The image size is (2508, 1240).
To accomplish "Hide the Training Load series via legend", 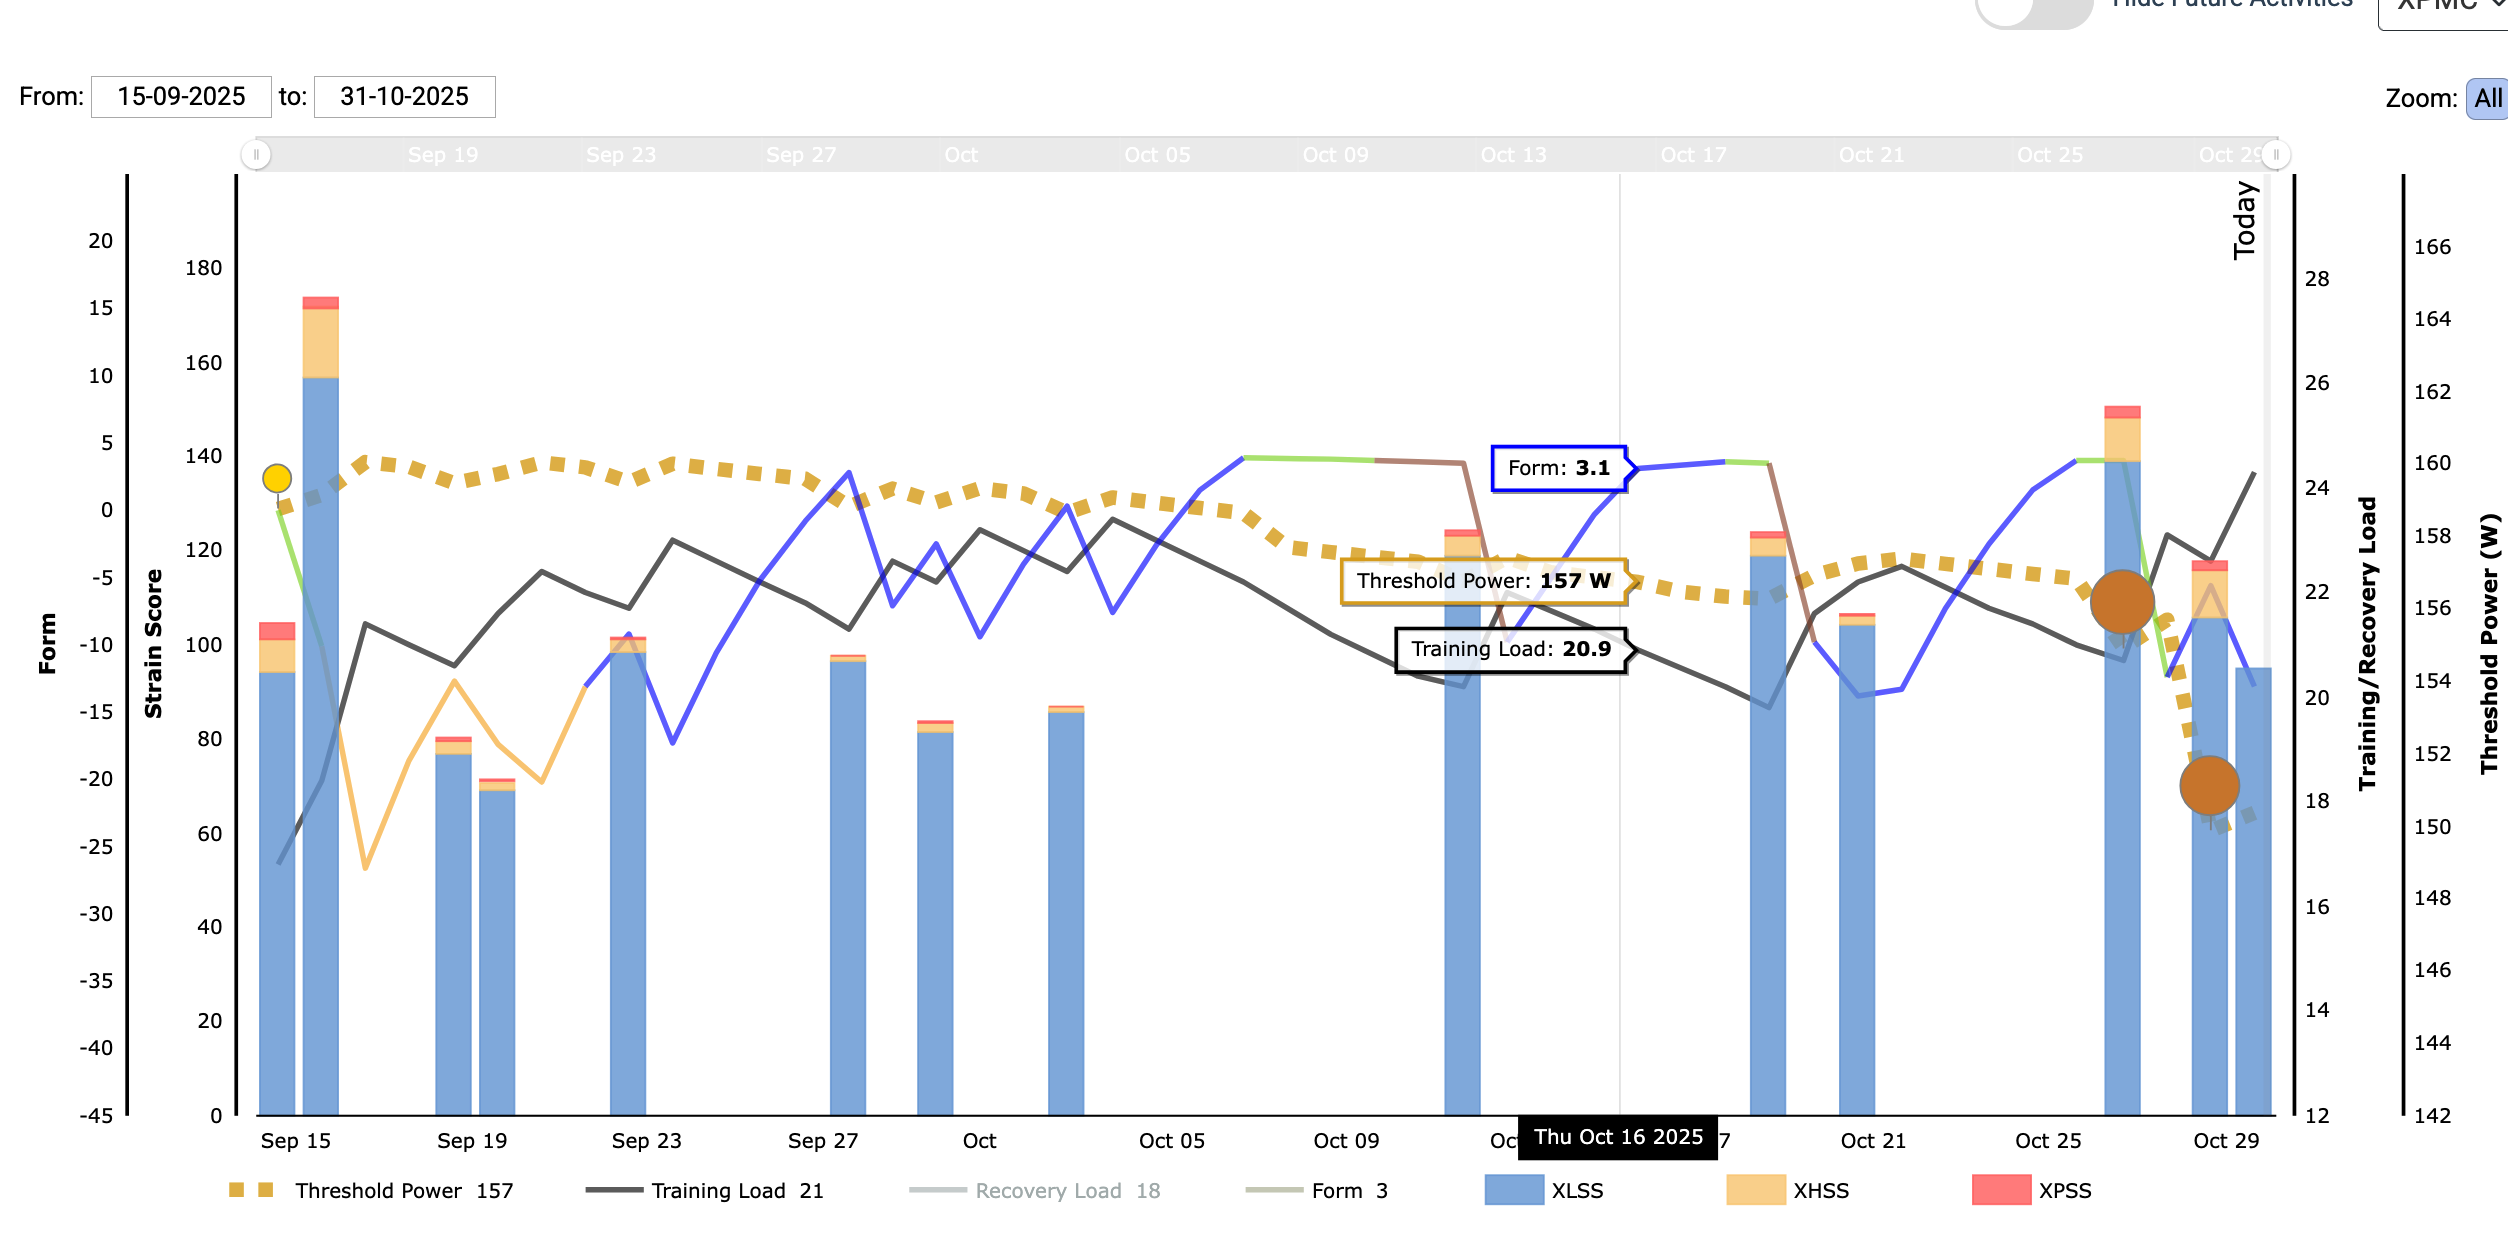I will coord(718,1191).
